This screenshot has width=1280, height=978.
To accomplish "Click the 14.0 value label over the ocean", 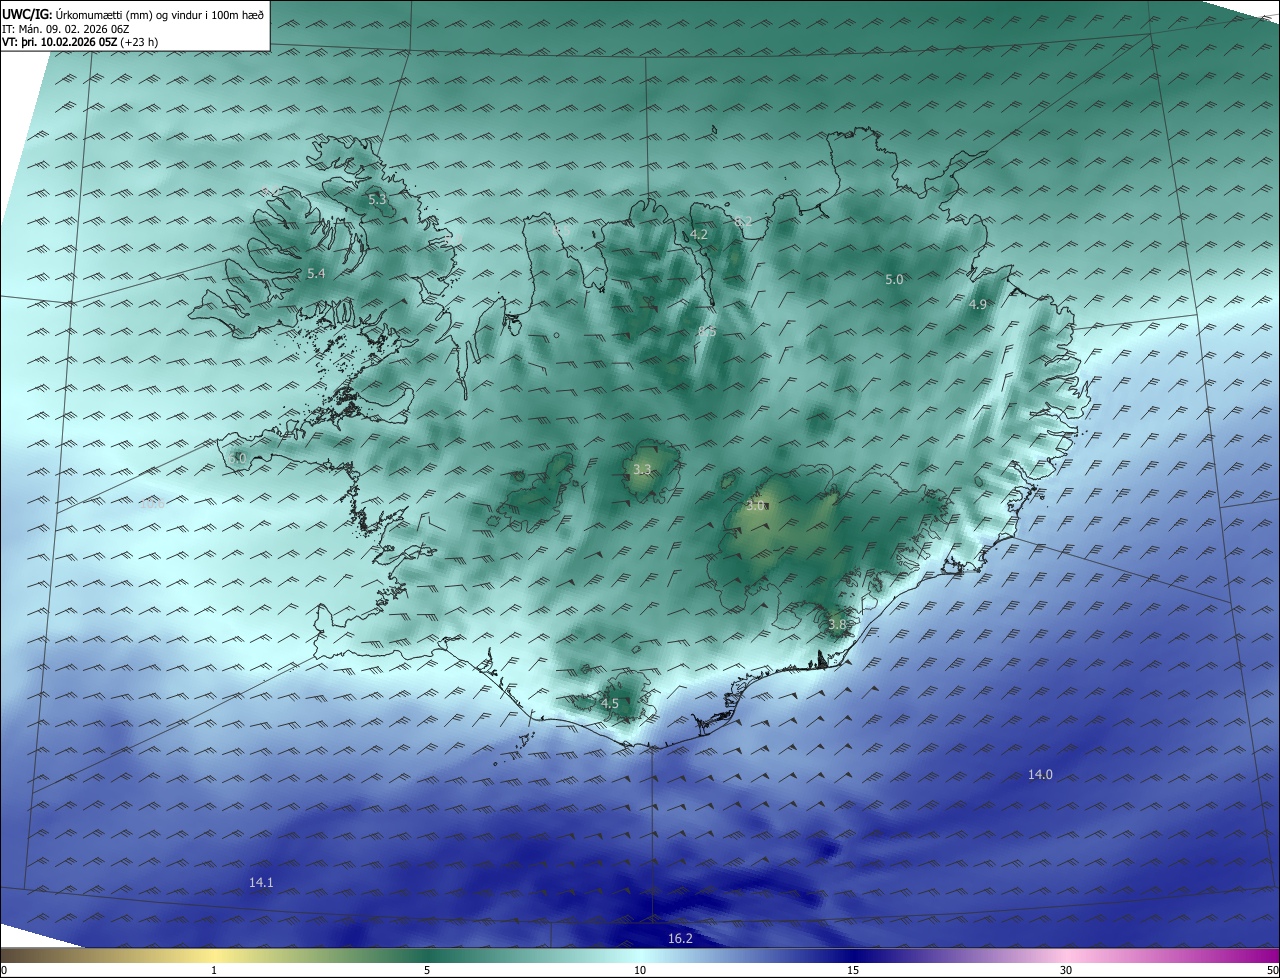I will (1040, 775).
